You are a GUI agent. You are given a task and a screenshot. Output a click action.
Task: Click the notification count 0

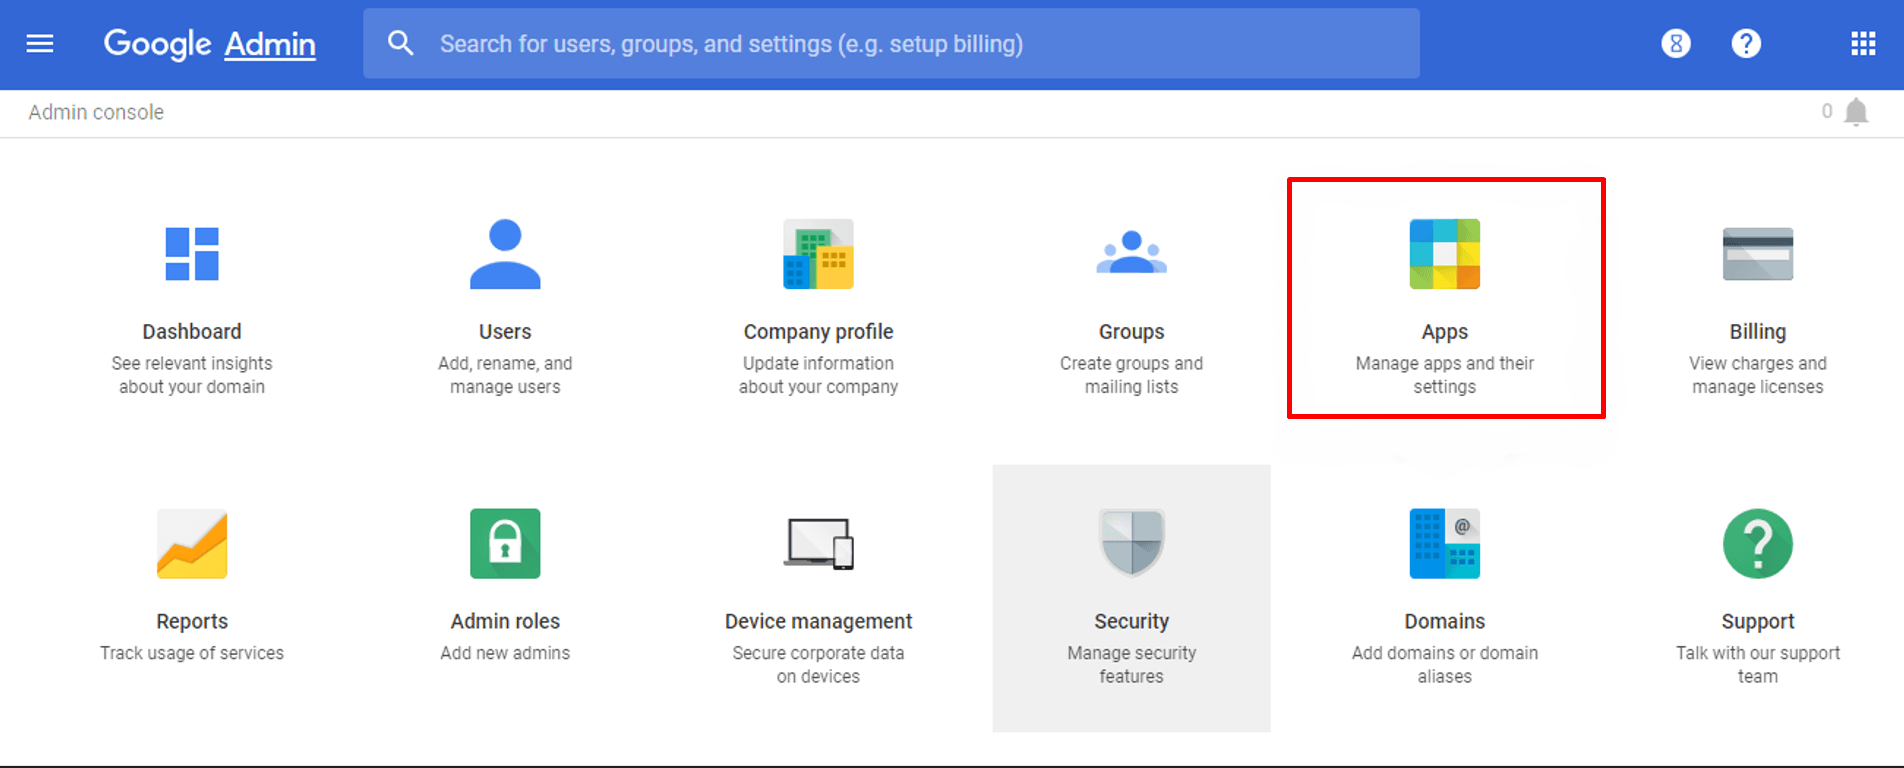tap(1827, 111)
